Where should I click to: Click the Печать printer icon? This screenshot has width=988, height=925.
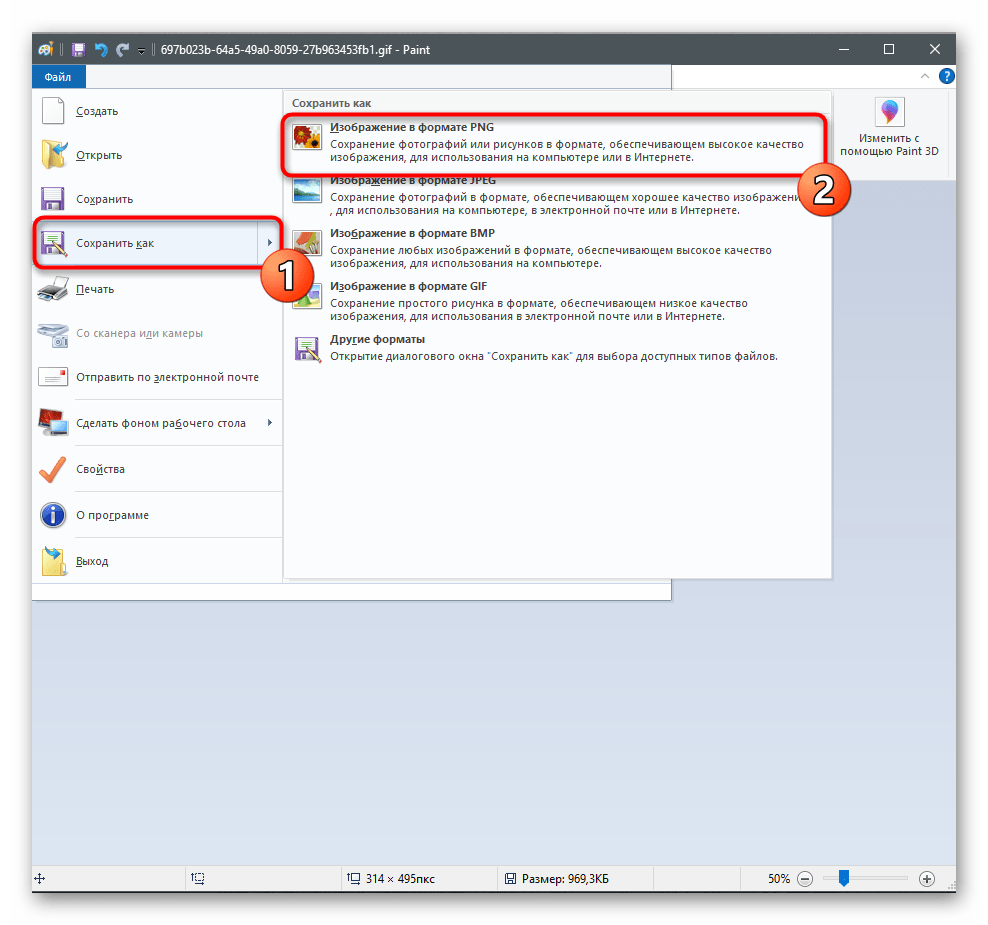52,289
